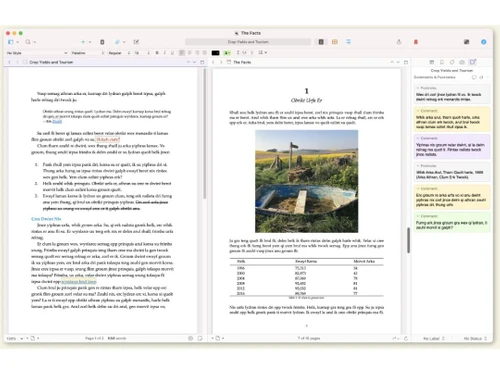The height and width of the screenshot is (375, 500).
Task: Toggle the split view button in right editor header
Action: [x=406, y=62]
